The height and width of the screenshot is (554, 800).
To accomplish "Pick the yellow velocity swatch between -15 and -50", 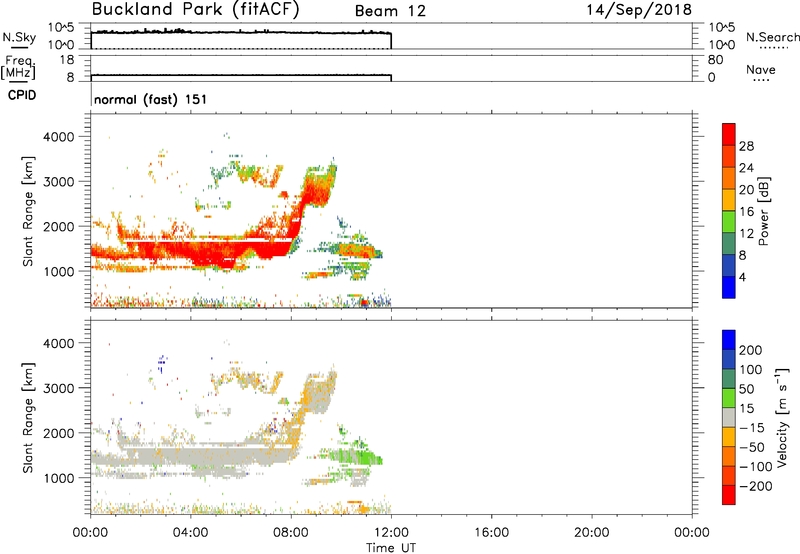I will pos(729,437).
